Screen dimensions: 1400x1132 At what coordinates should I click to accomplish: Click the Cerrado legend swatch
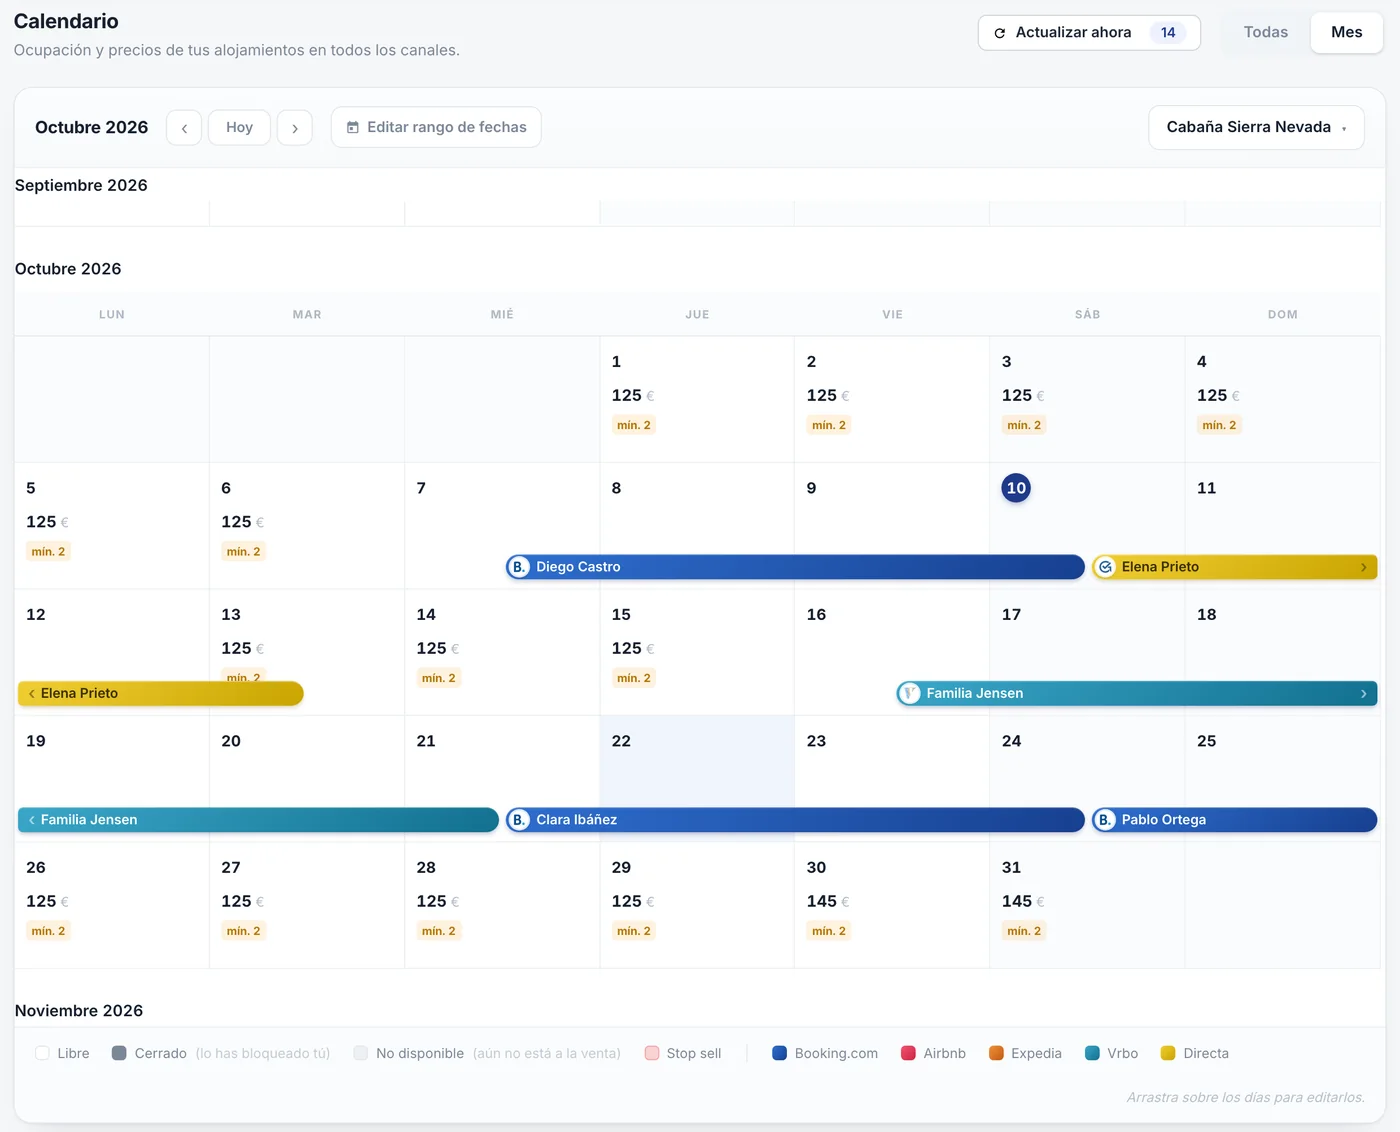119,1053
